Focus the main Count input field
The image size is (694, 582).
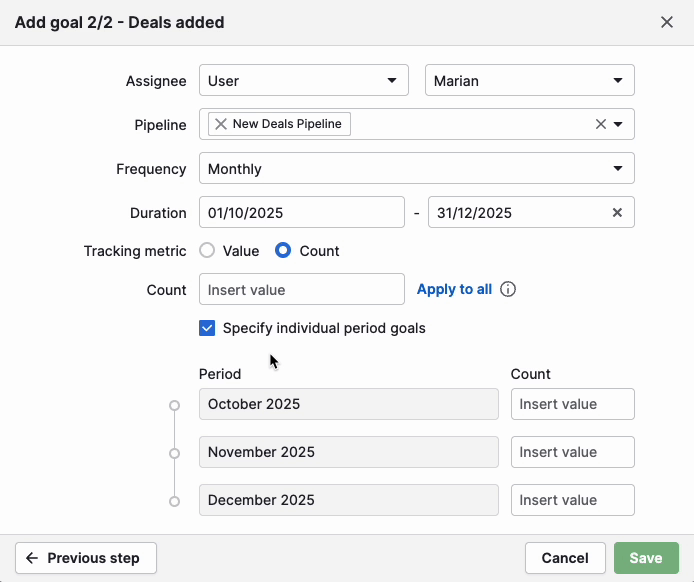tap(301, 290)
